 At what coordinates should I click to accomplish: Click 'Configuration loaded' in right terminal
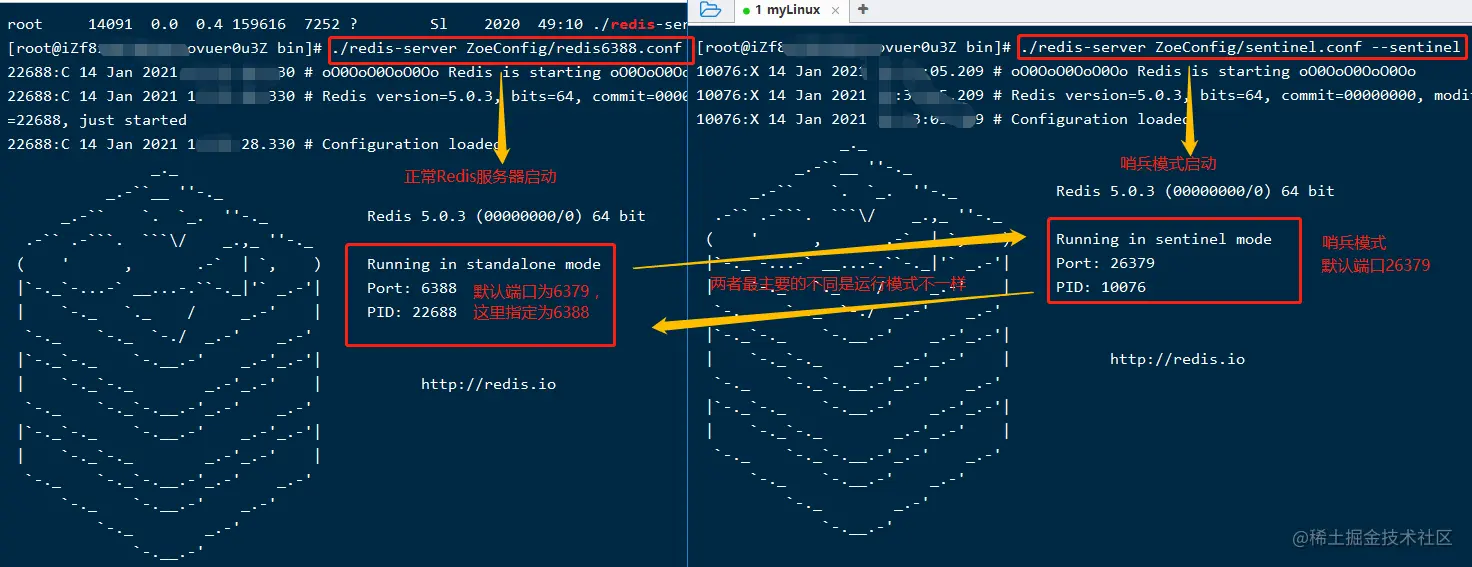[1100, 119]
